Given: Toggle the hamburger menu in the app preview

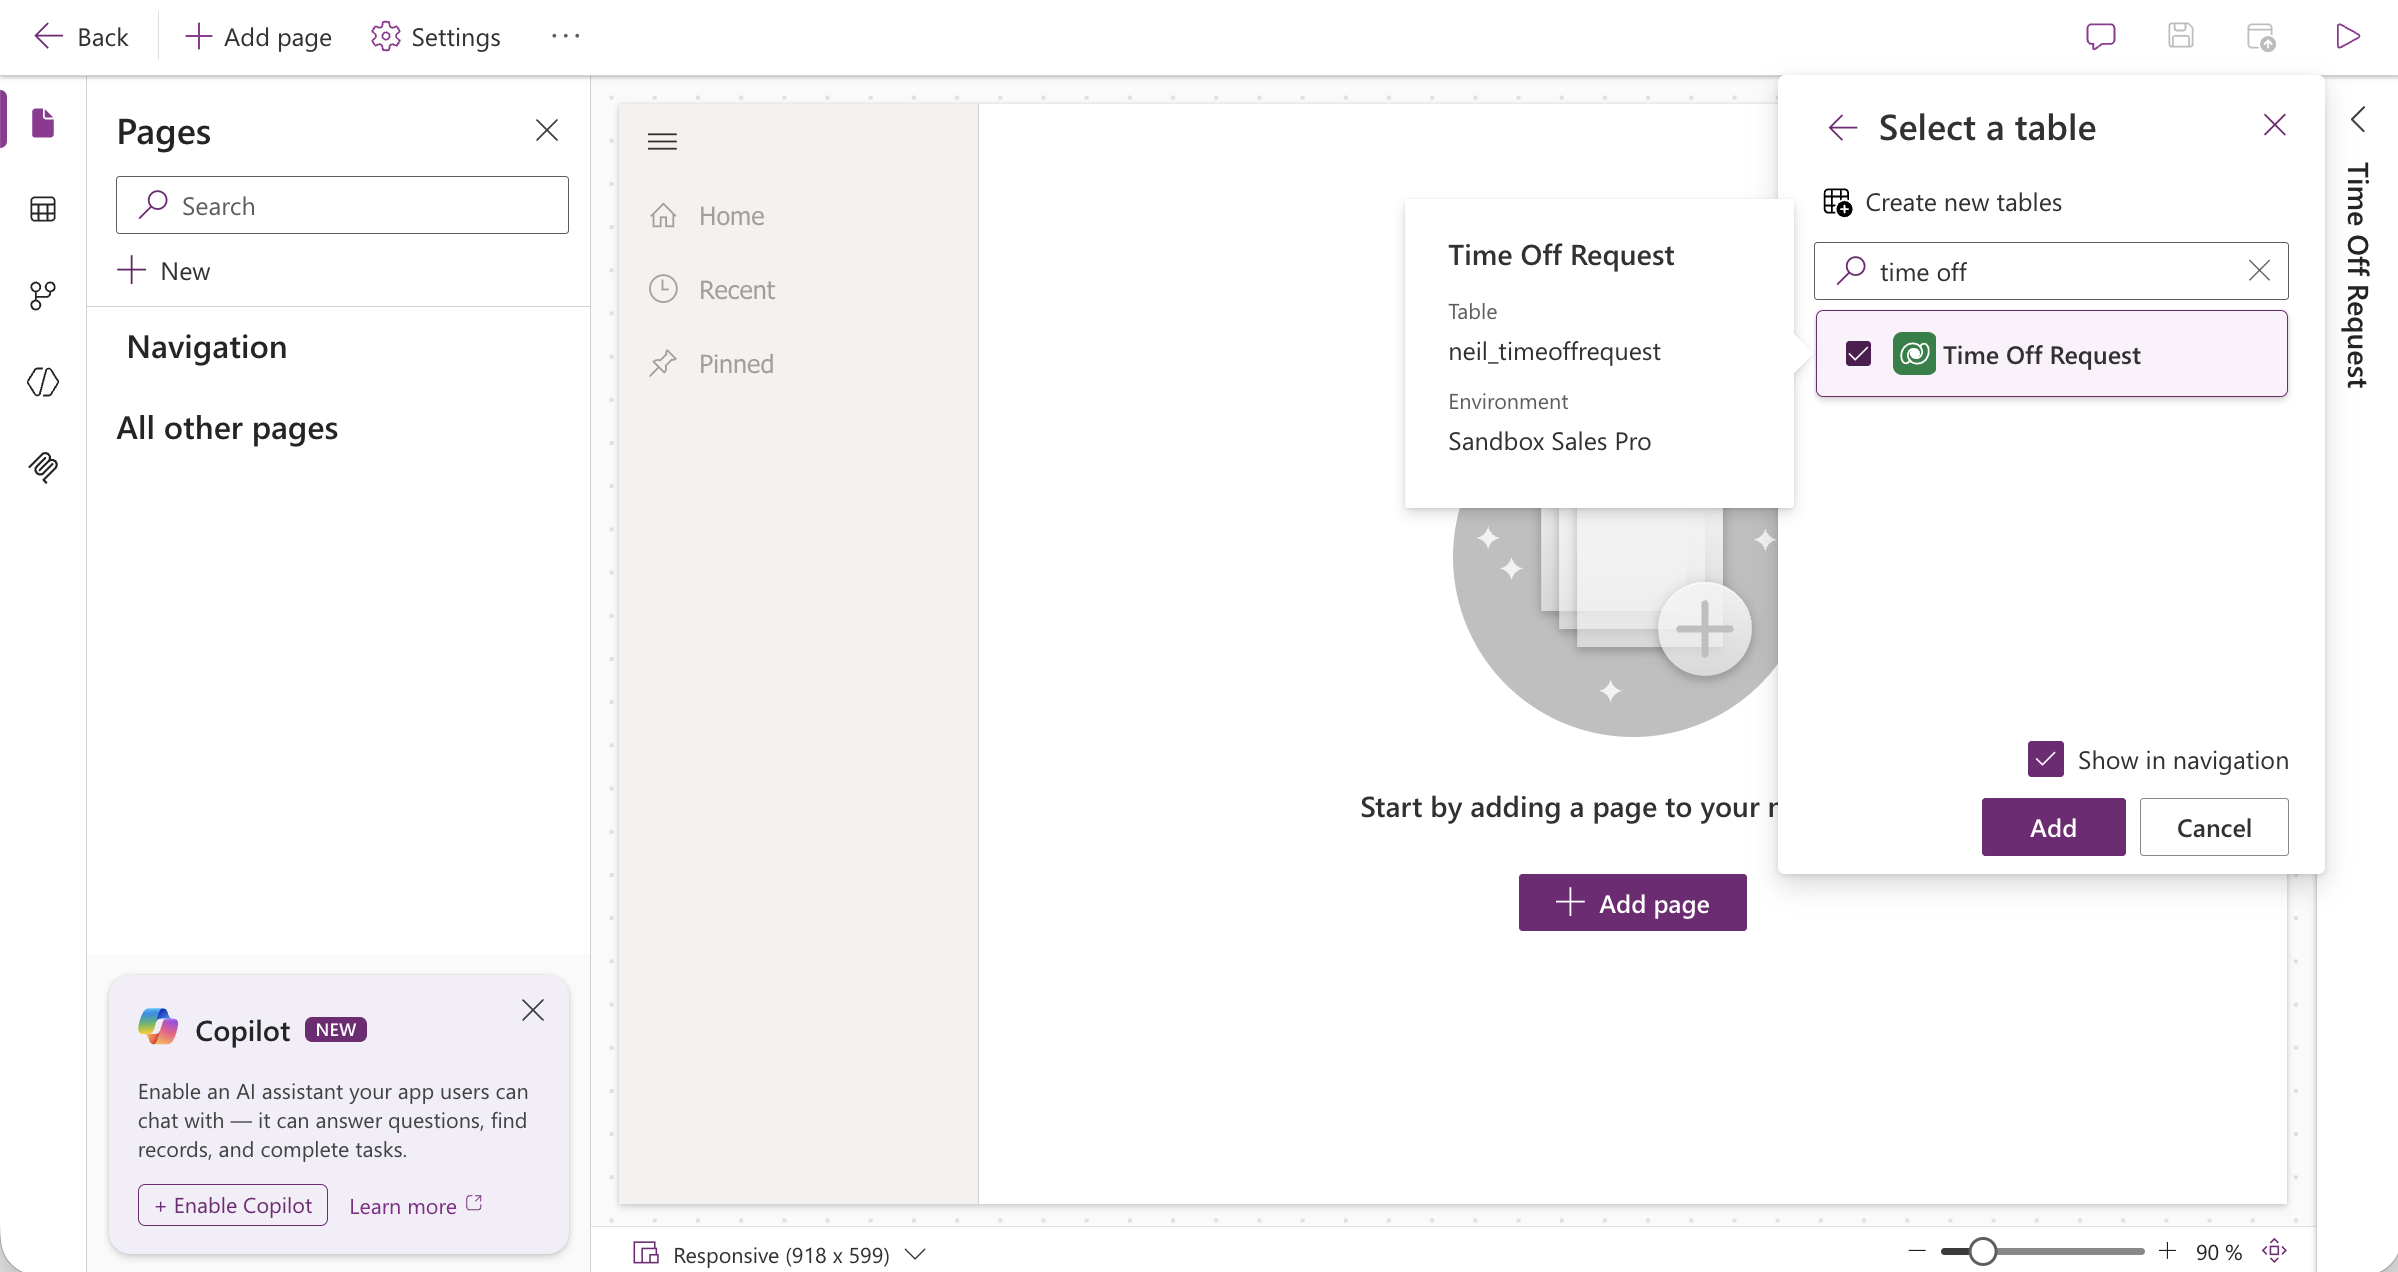Looking at the screenshot, I should (x=662, y=142).
